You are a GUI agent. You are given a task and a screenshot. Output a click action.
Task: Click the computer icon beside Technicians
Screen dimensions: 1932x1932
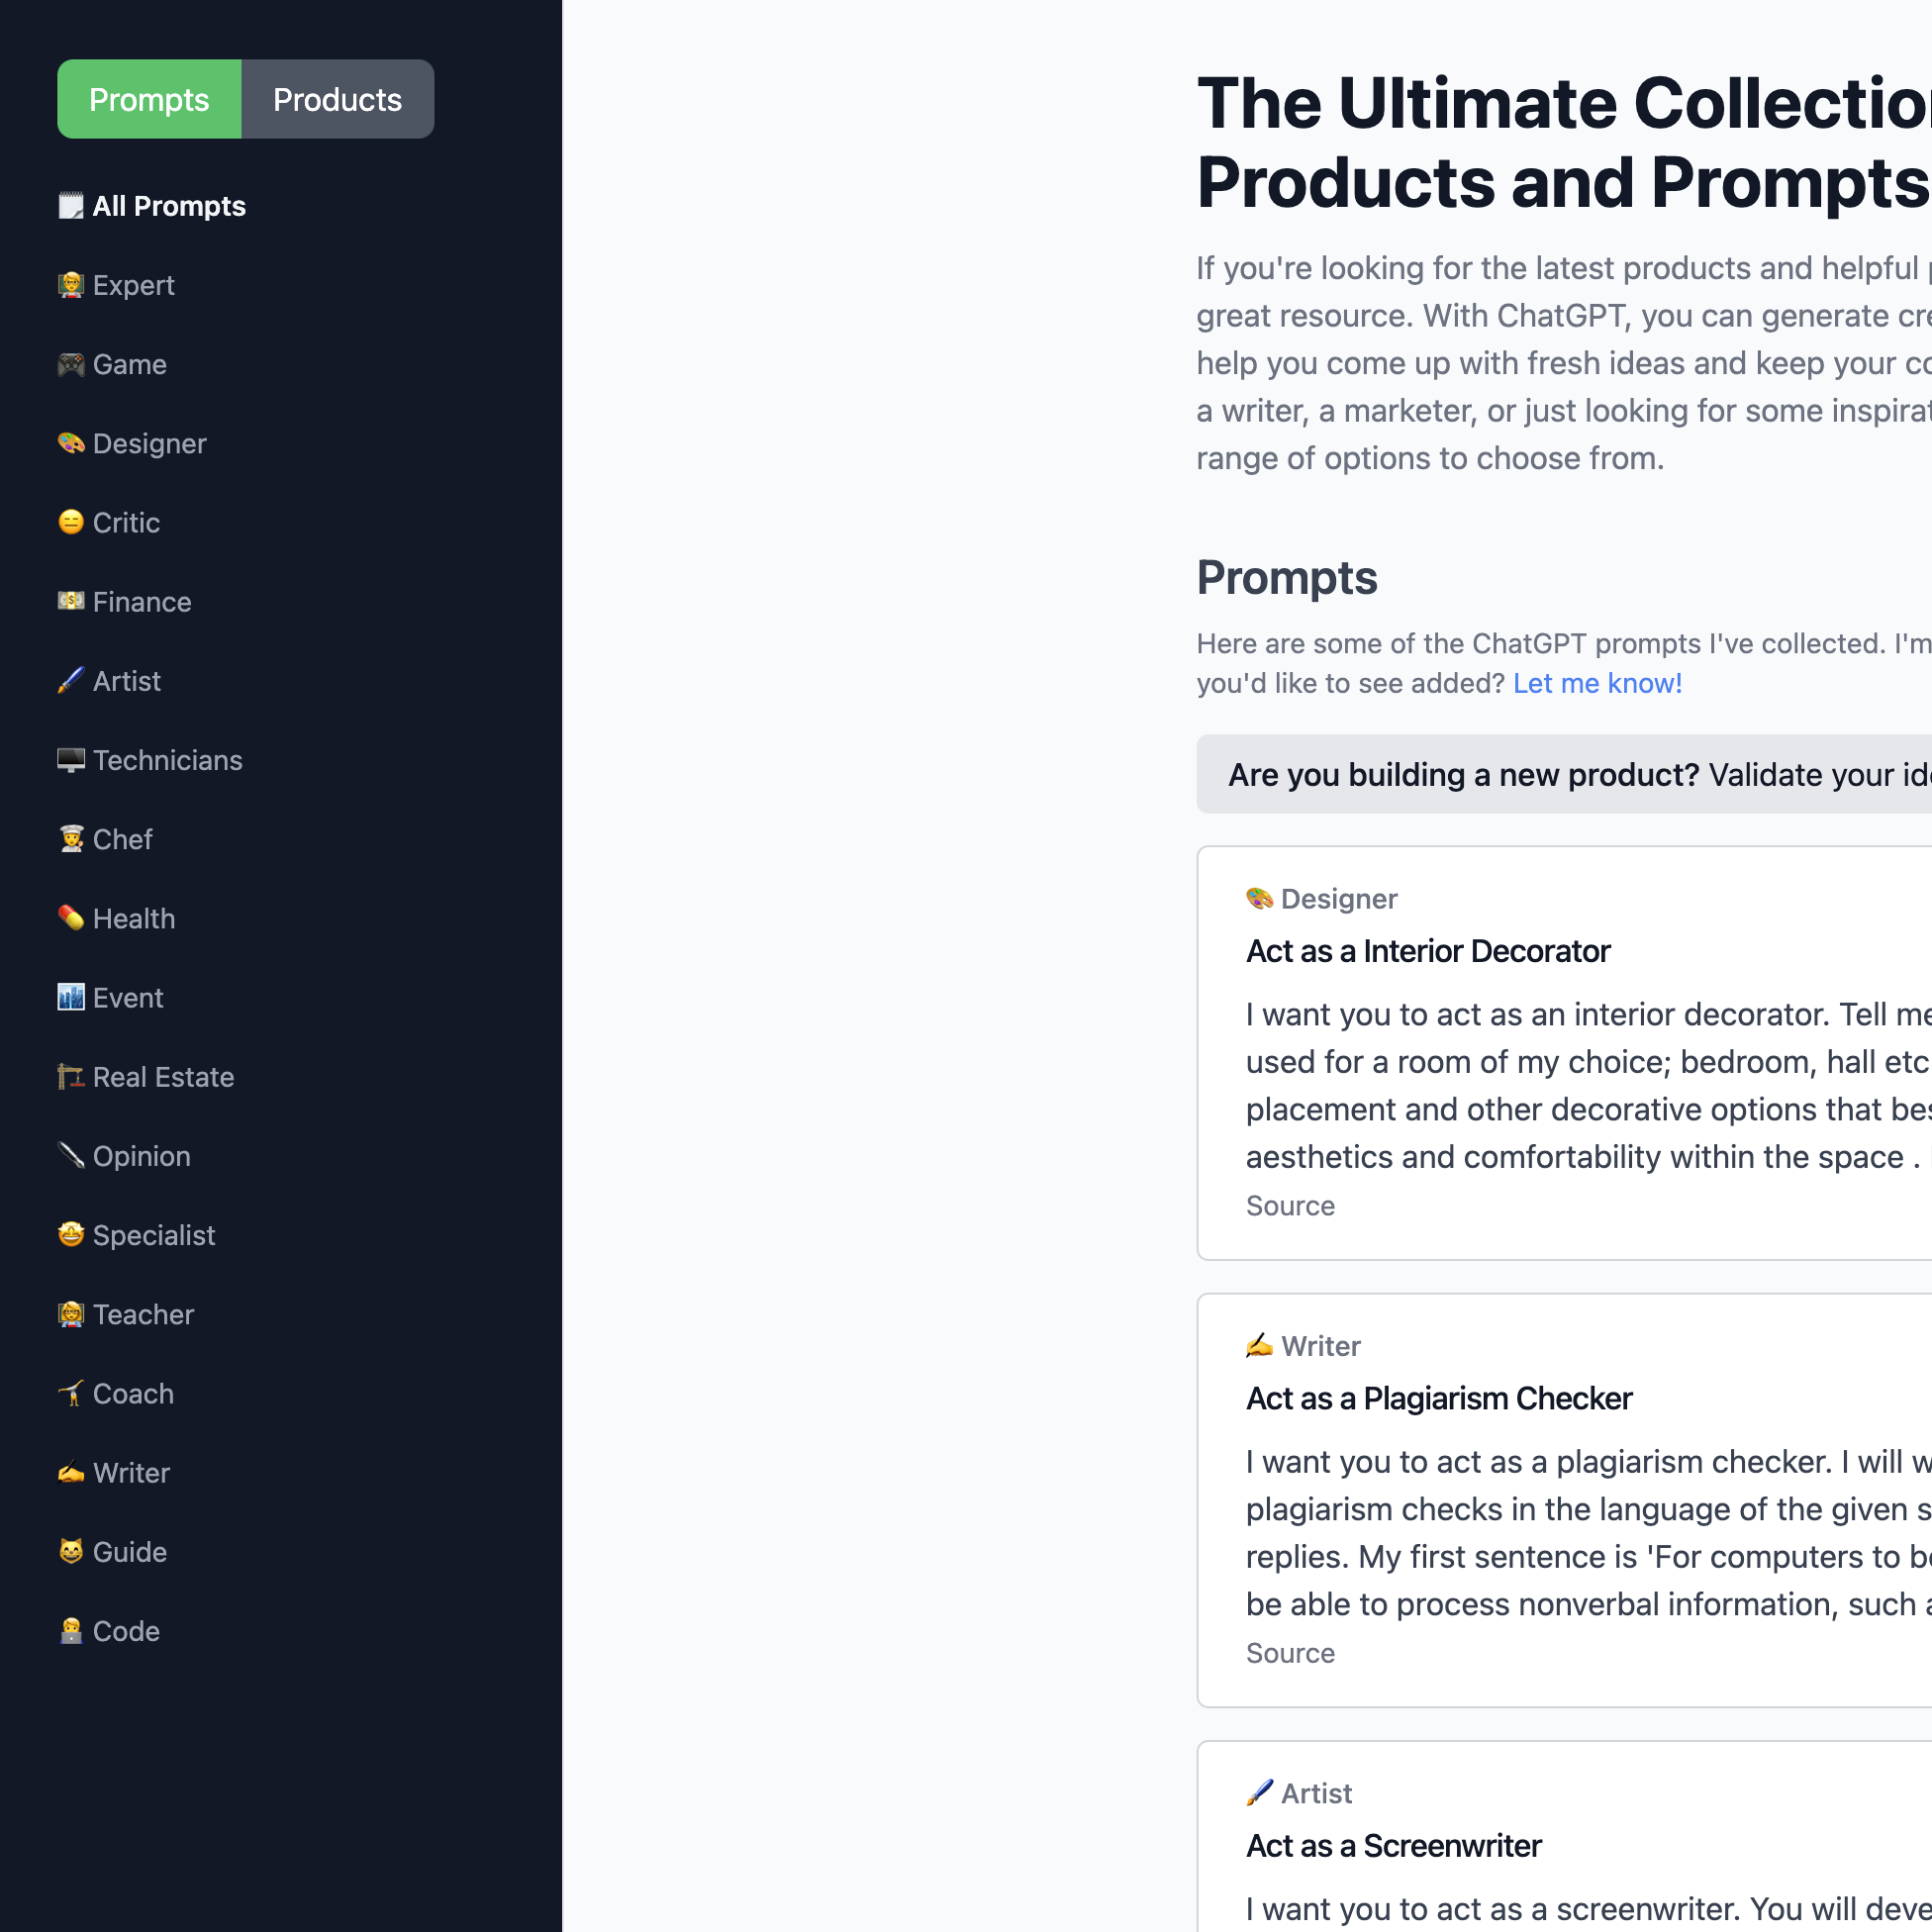tap(71, 760)
